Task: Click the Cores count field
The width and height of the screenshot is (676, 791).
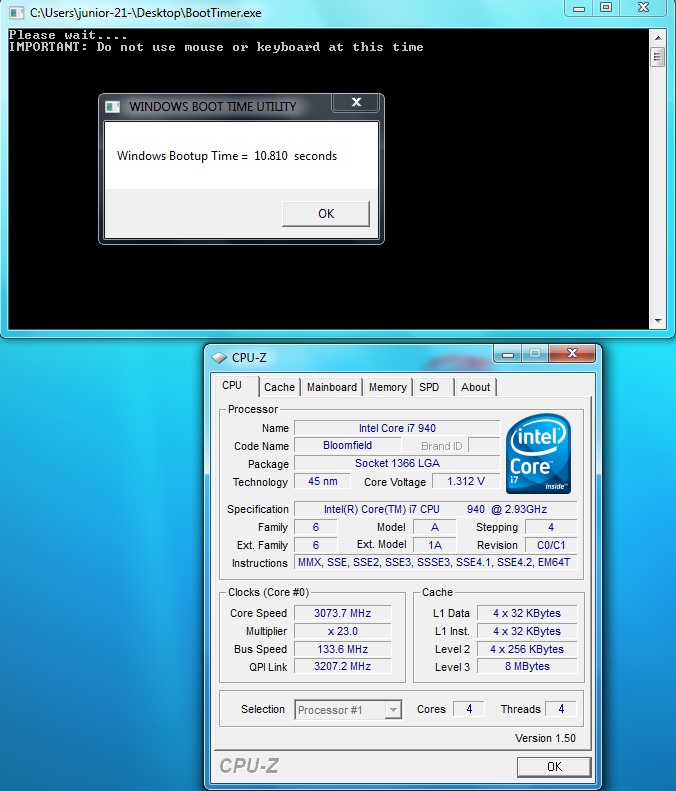Action: click(x=469, y=709)
